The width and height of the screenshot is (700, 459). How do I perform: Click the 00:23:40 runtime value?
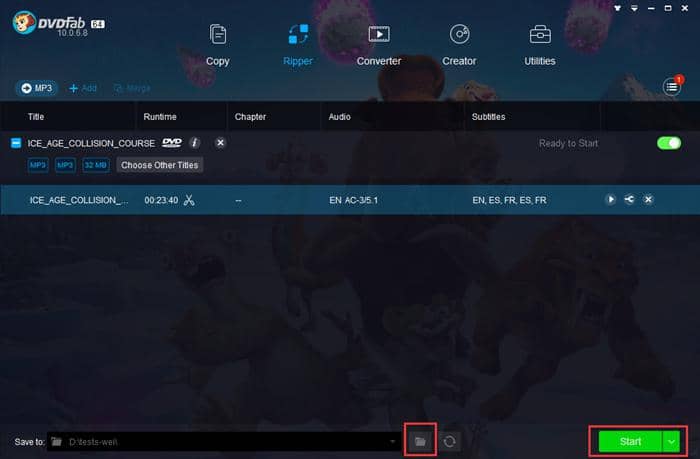point(161,200)
